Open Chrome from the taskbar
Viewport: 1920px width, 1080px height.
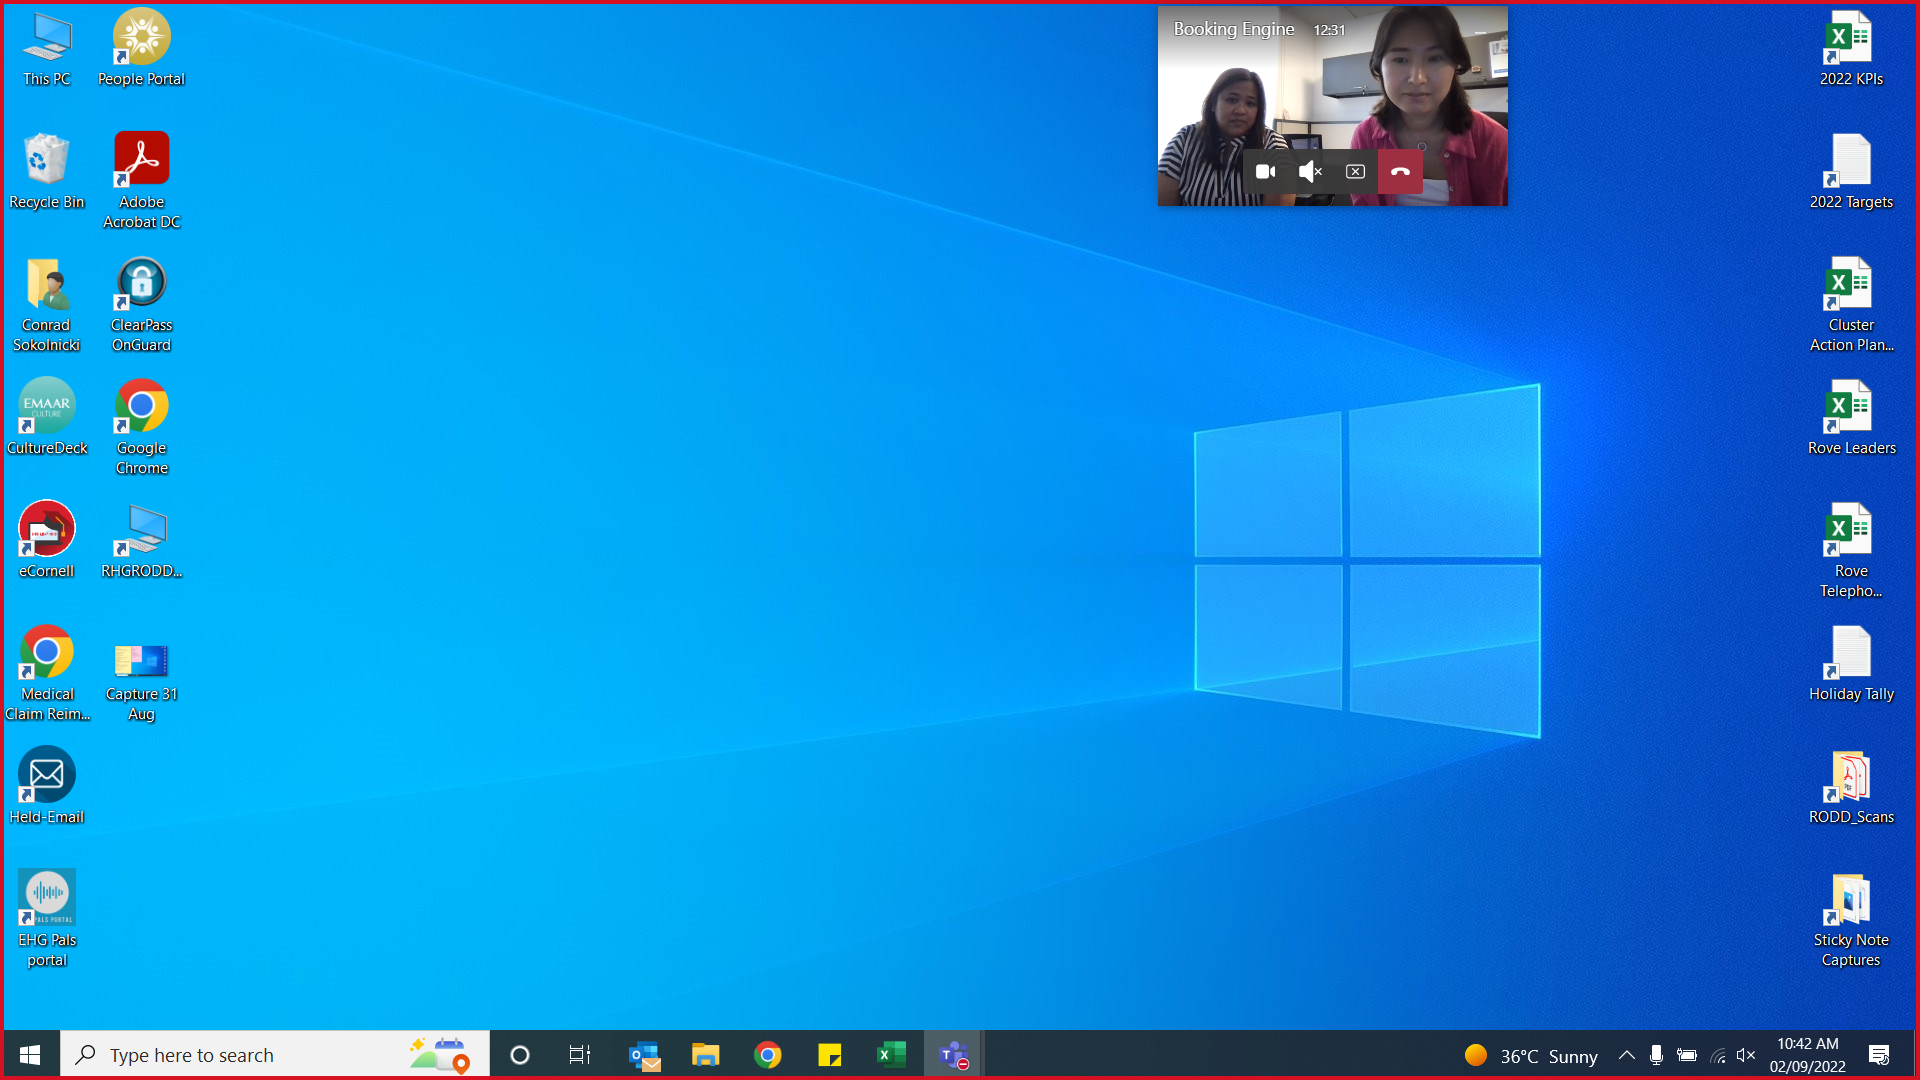(x=768, y=1055)
